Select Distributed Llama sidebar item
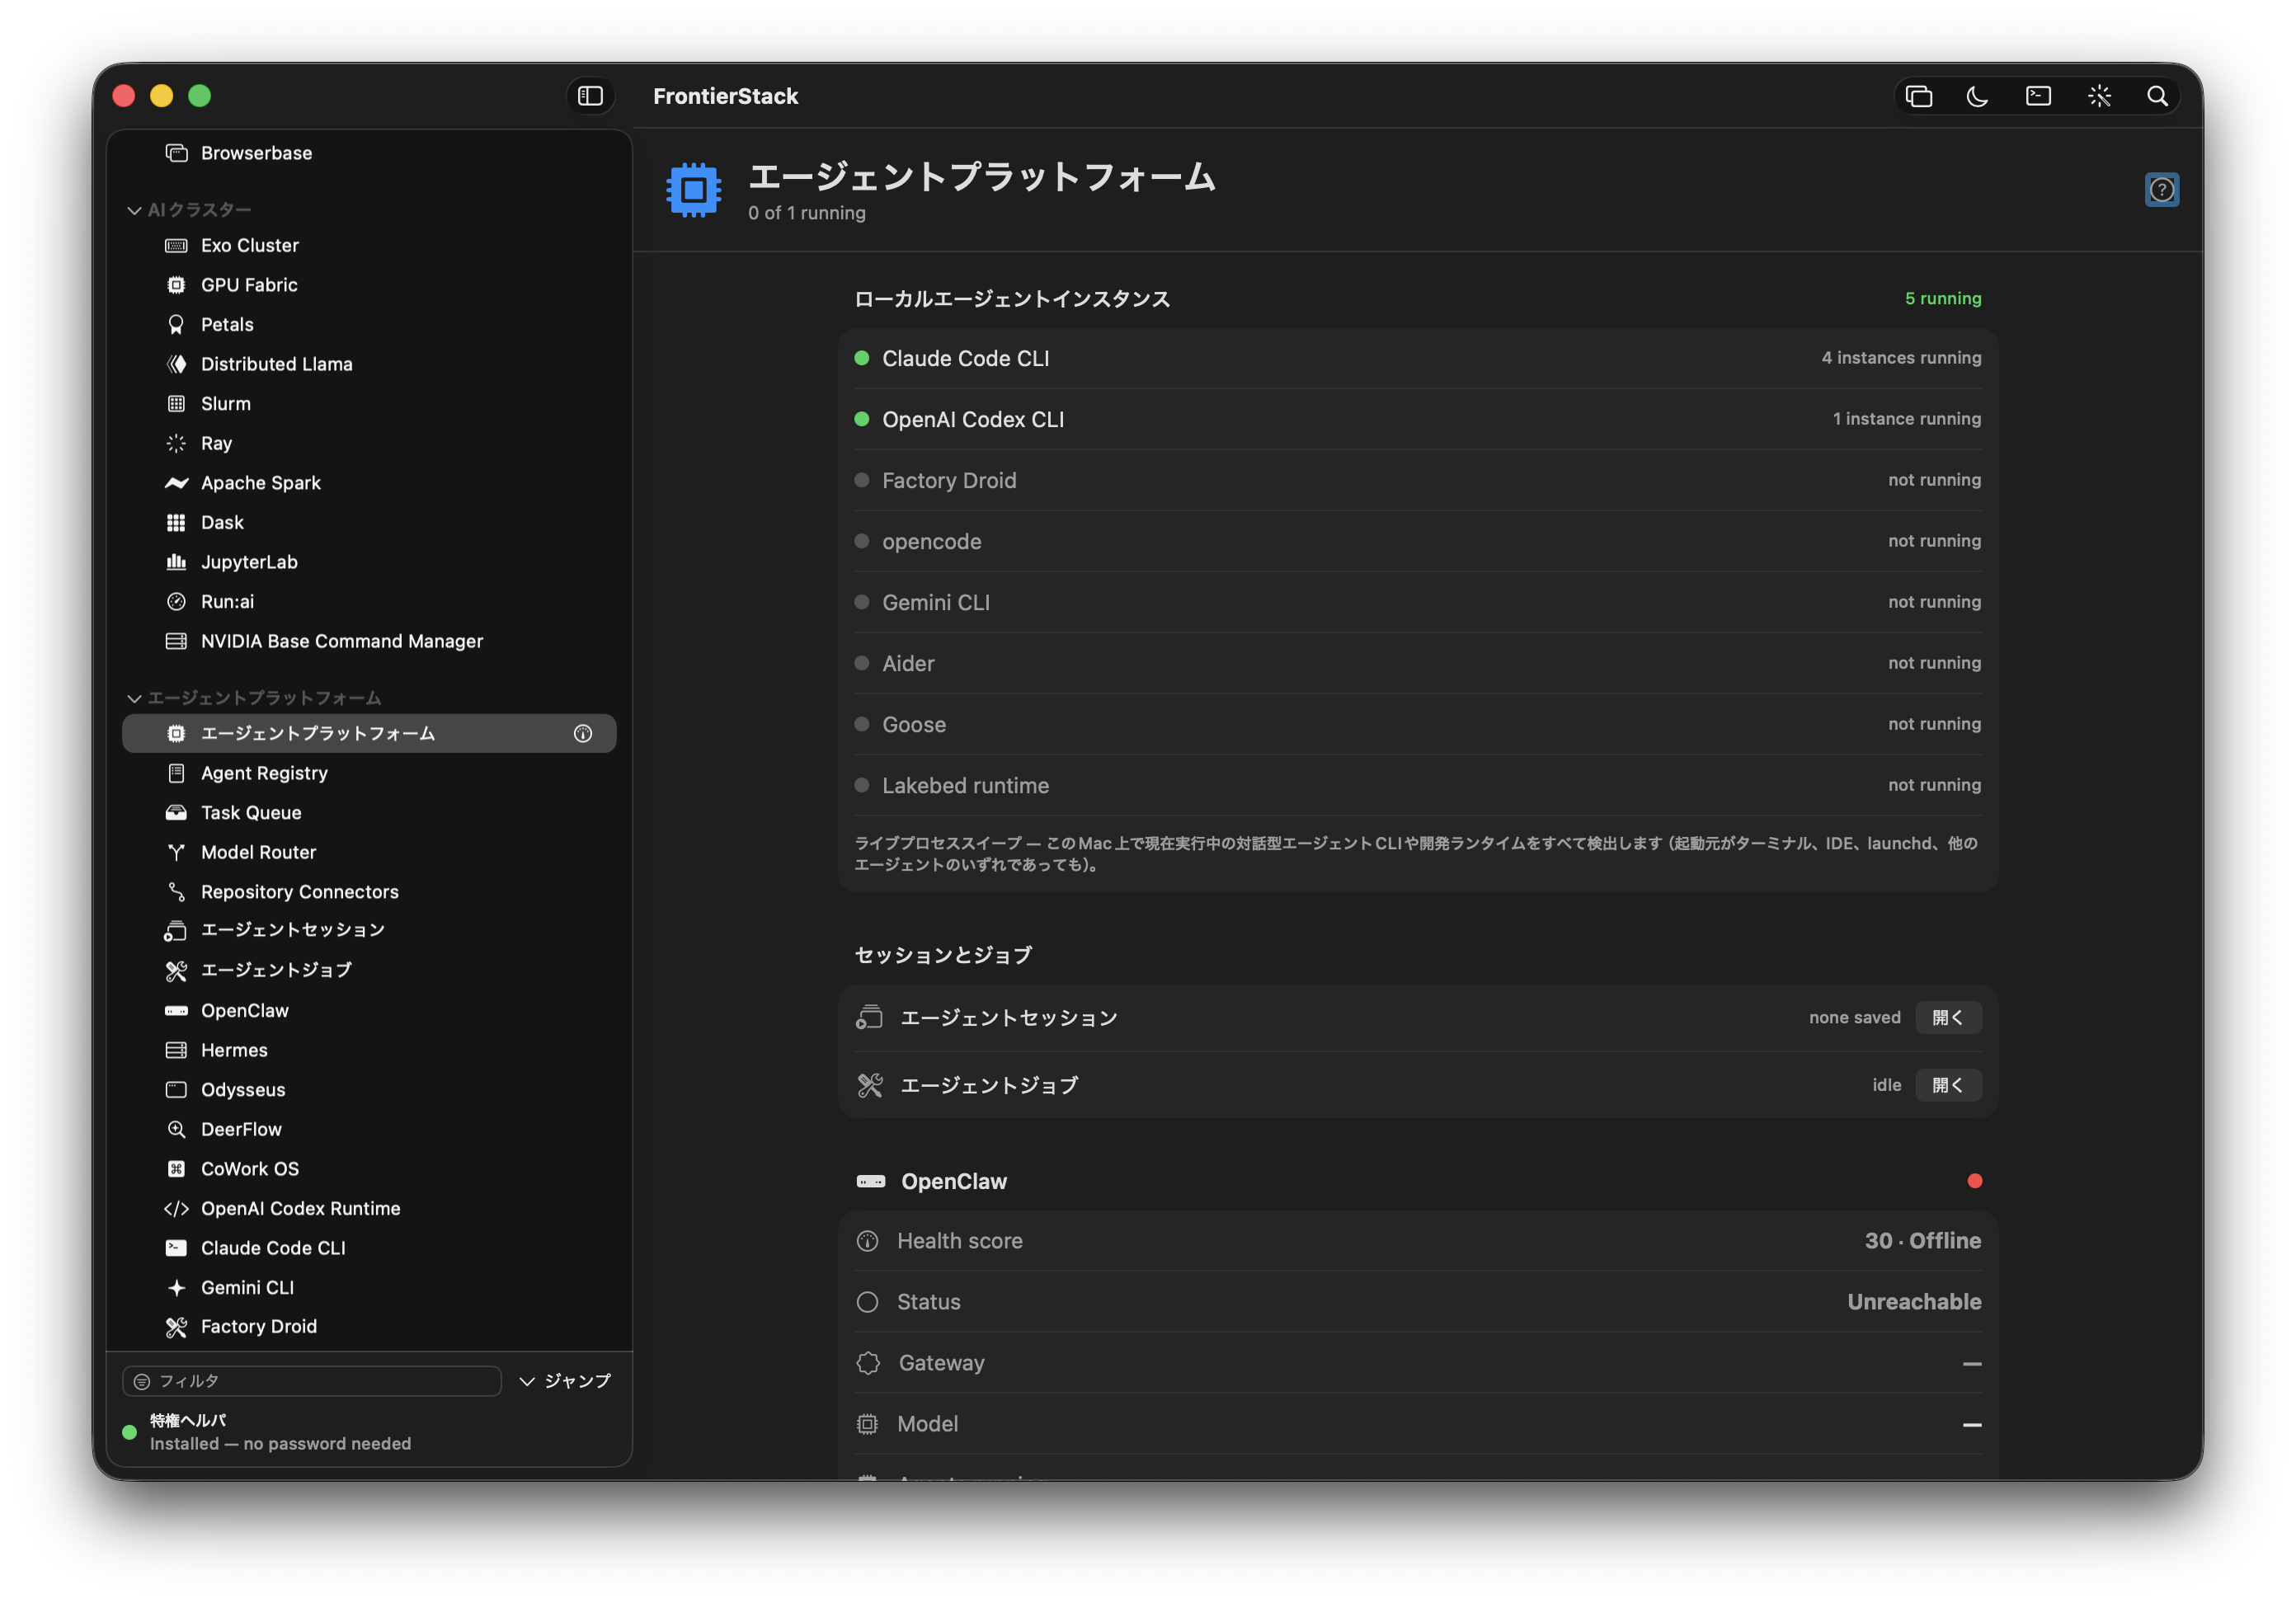The image size is (2296, 1603). coord(369,364)
